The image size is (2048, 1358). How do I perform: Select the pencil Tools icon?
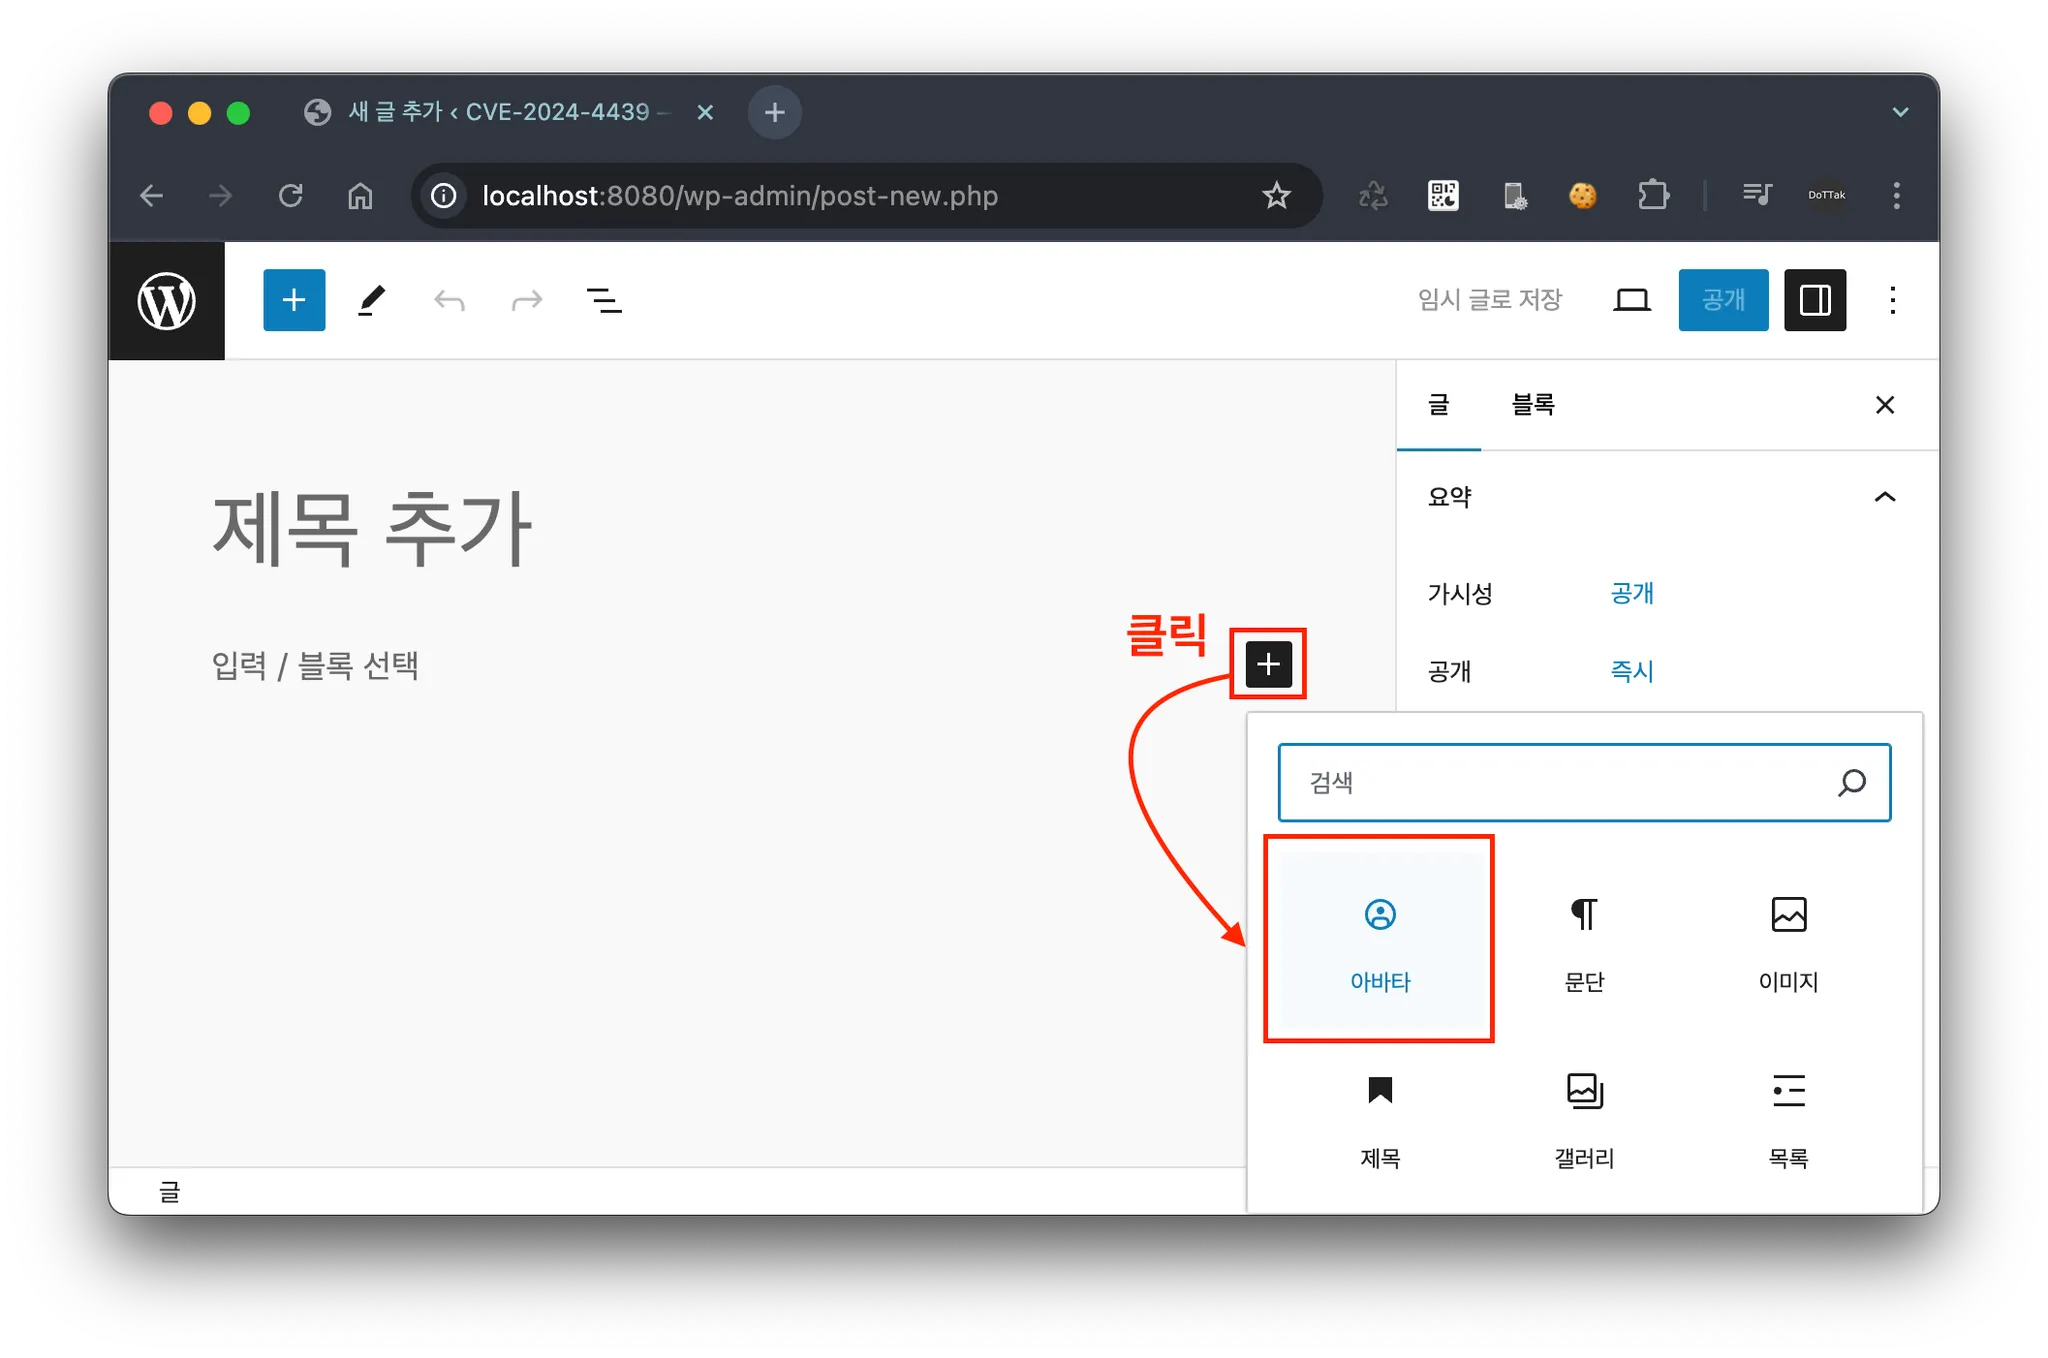click(371, 300)
